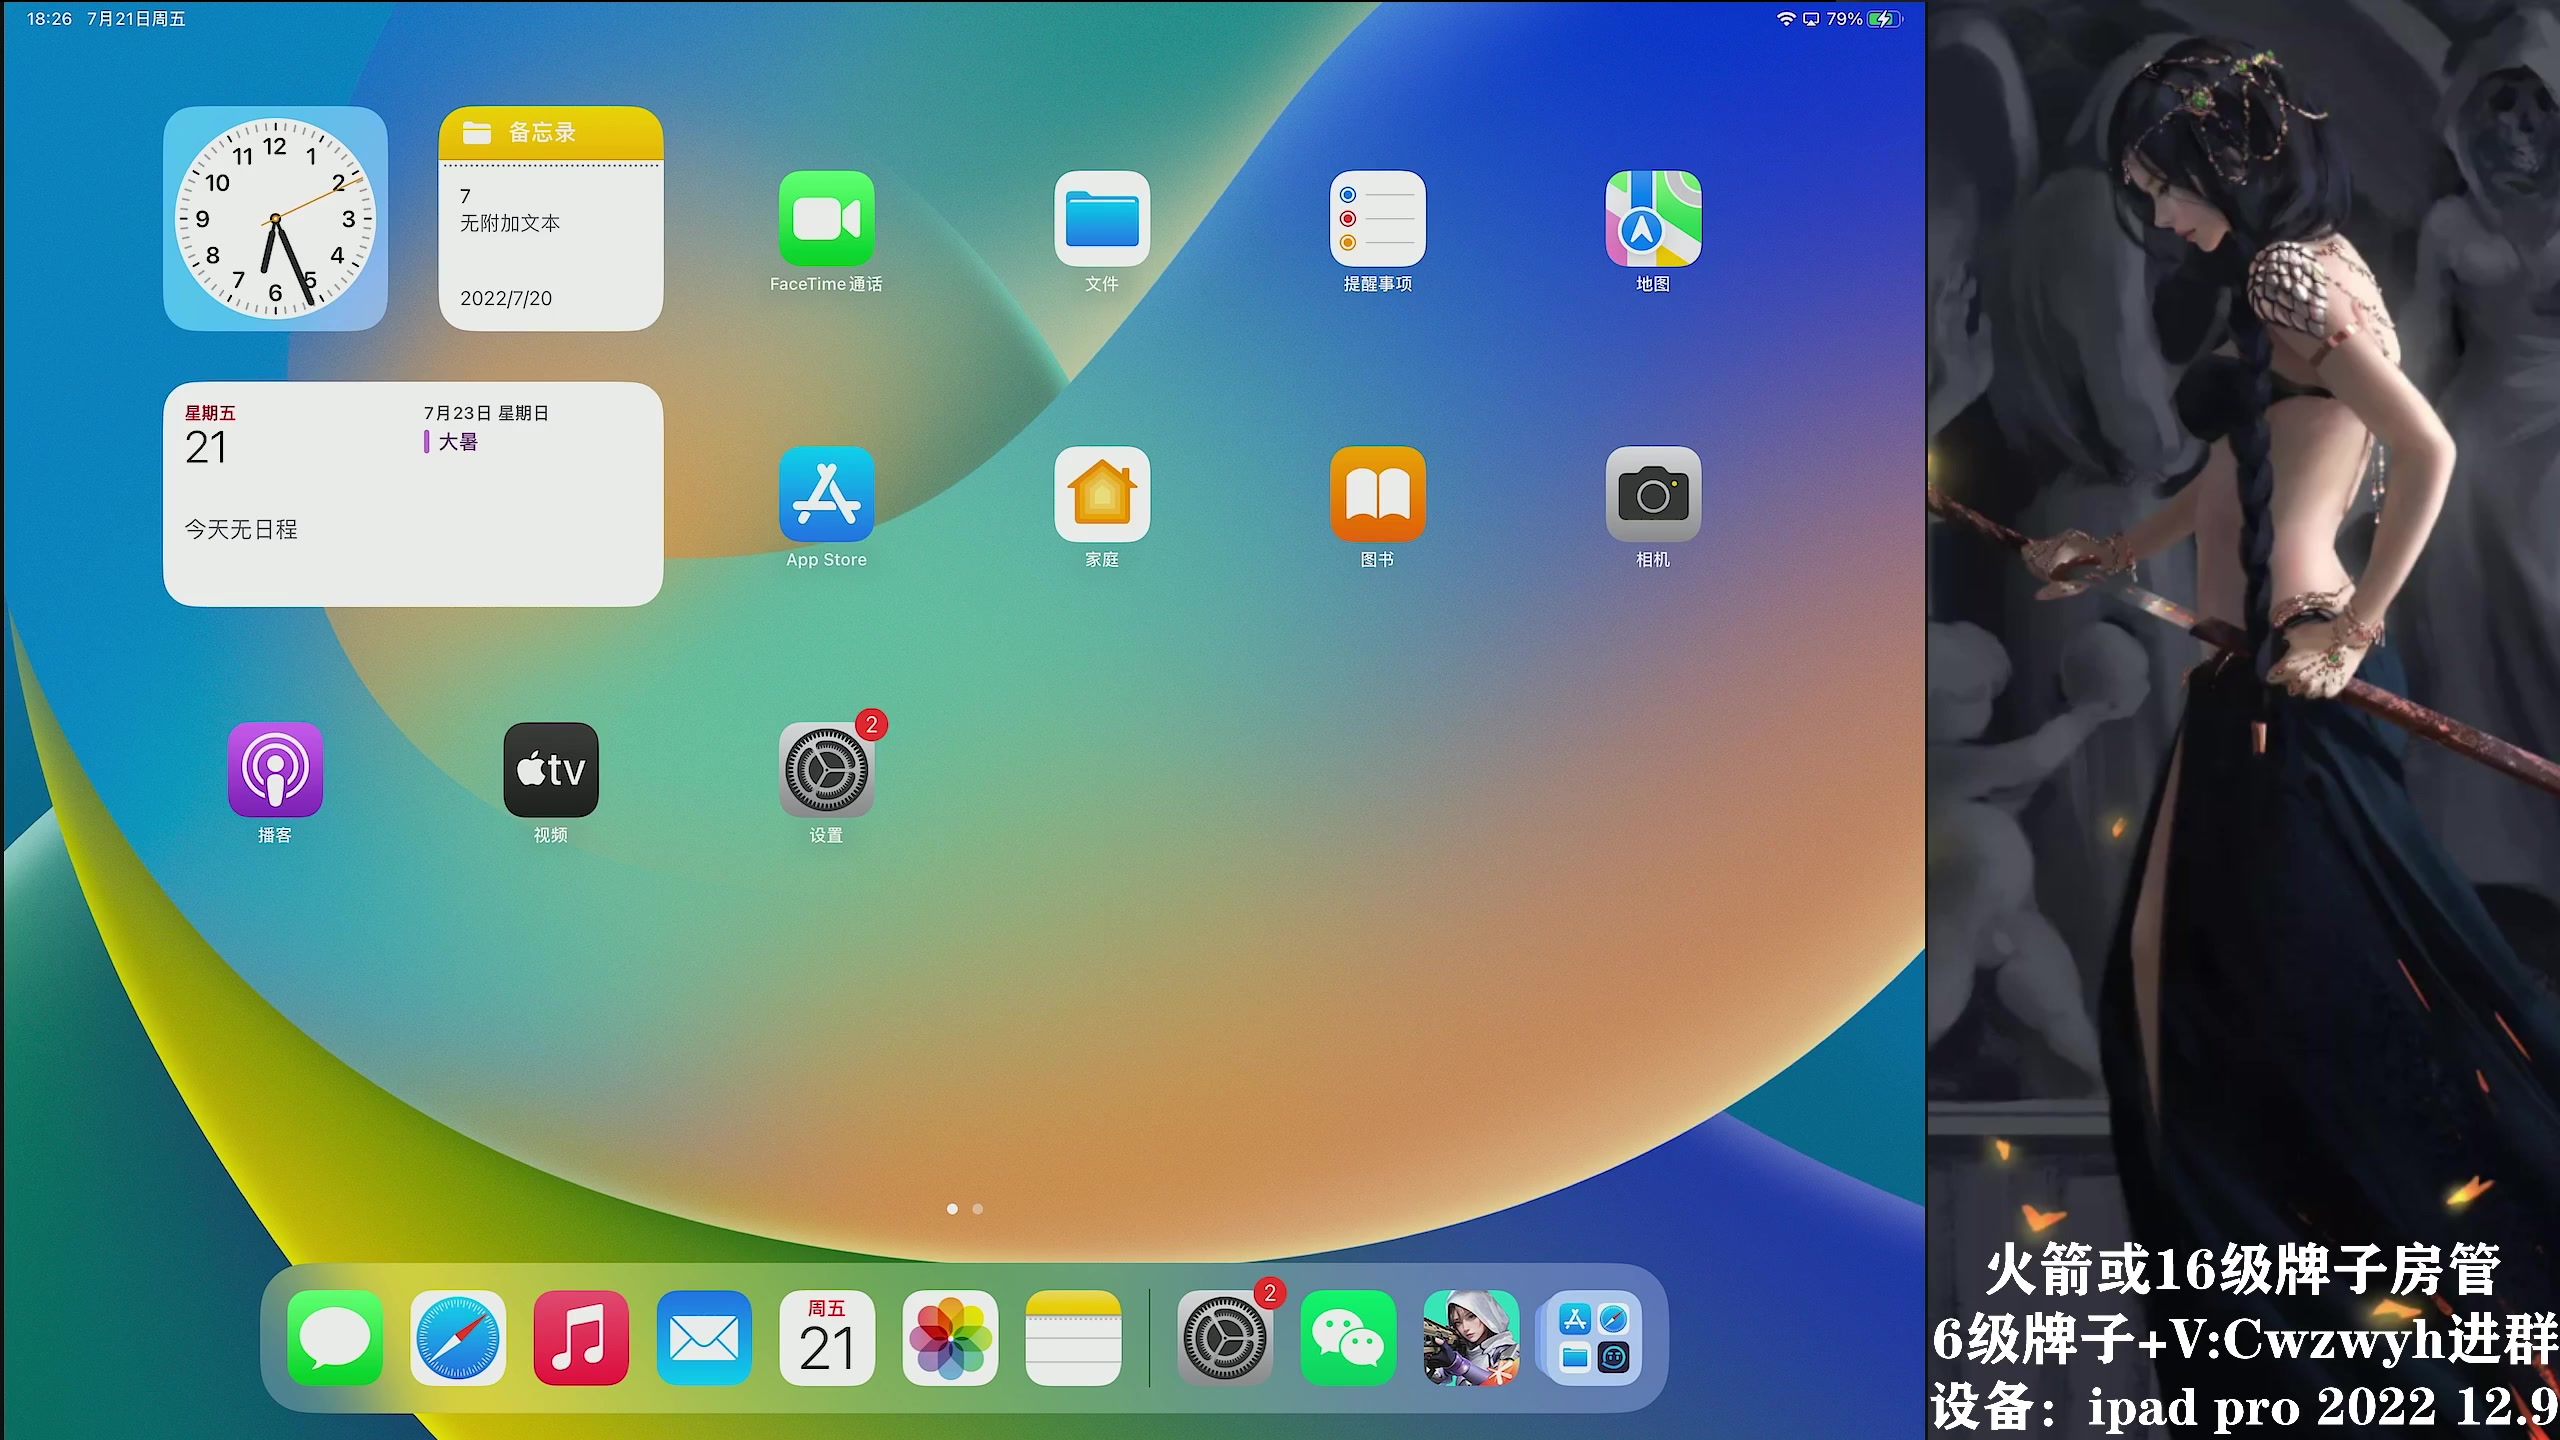The height and width of the screenshot is (1440, 2560).
Task: Tap the 2022/7/20 date in Notes widget
Action: pyautogui.click(x=506, y=298)
